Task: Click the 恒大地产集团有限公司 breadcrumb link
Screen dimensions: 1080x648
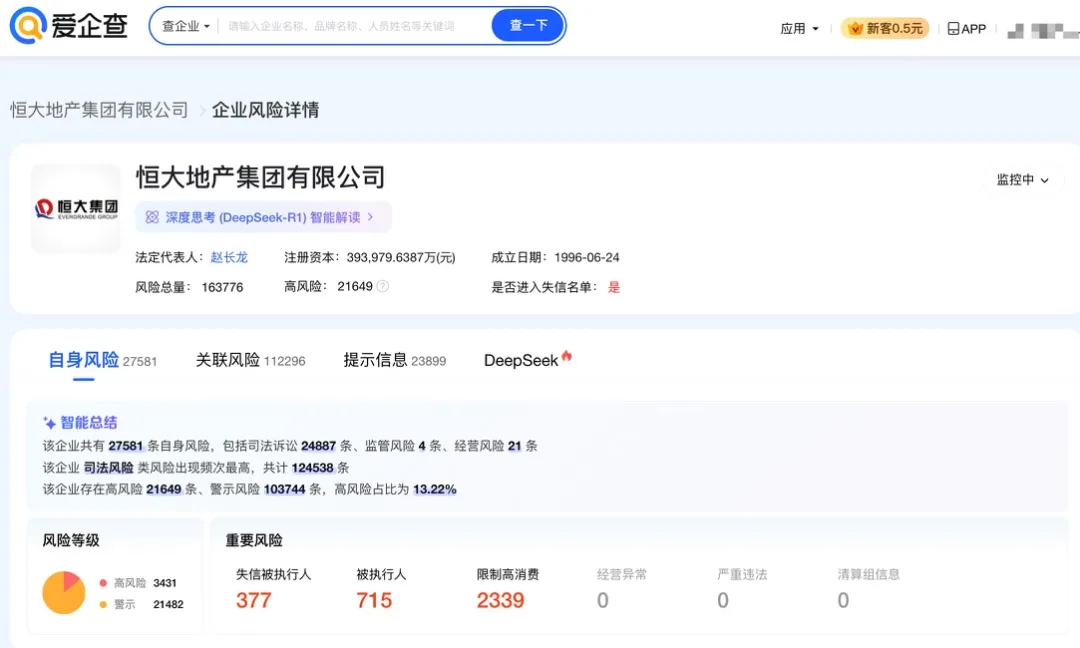Action: pyautogui.click(x=99, y=110)
